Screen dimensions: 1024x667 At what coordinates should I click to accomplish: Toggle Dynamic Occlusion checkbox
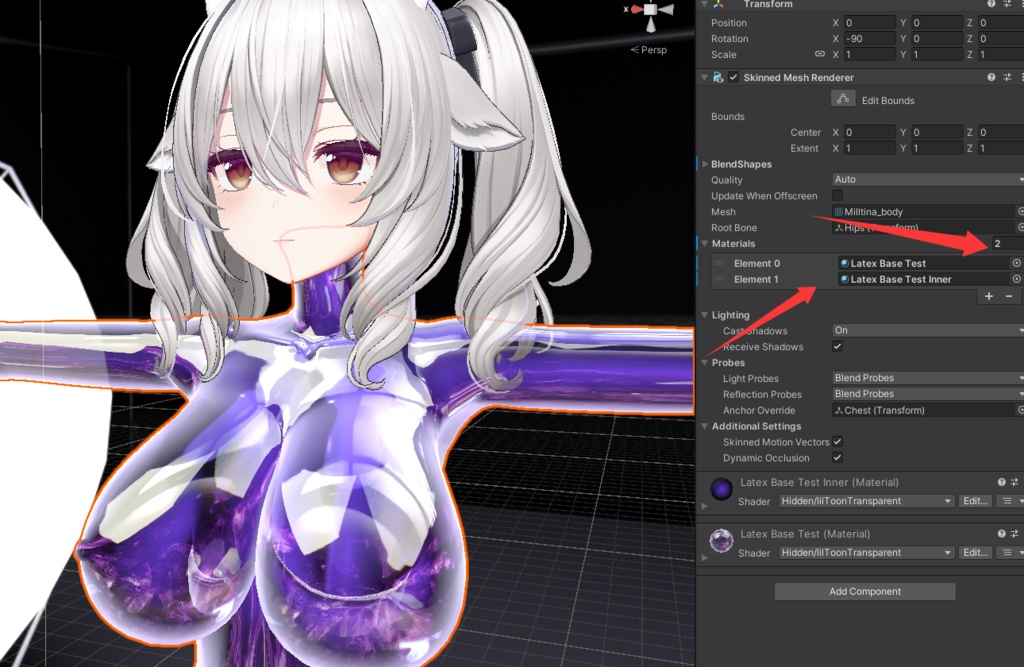(837, 457)
